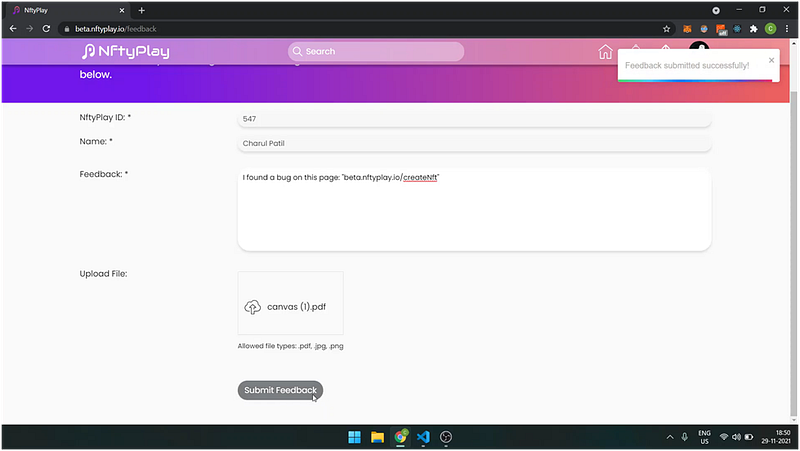Show hidden tray icons chevron
The height and width of the screenshot is (451, 800).
(670, 437)
